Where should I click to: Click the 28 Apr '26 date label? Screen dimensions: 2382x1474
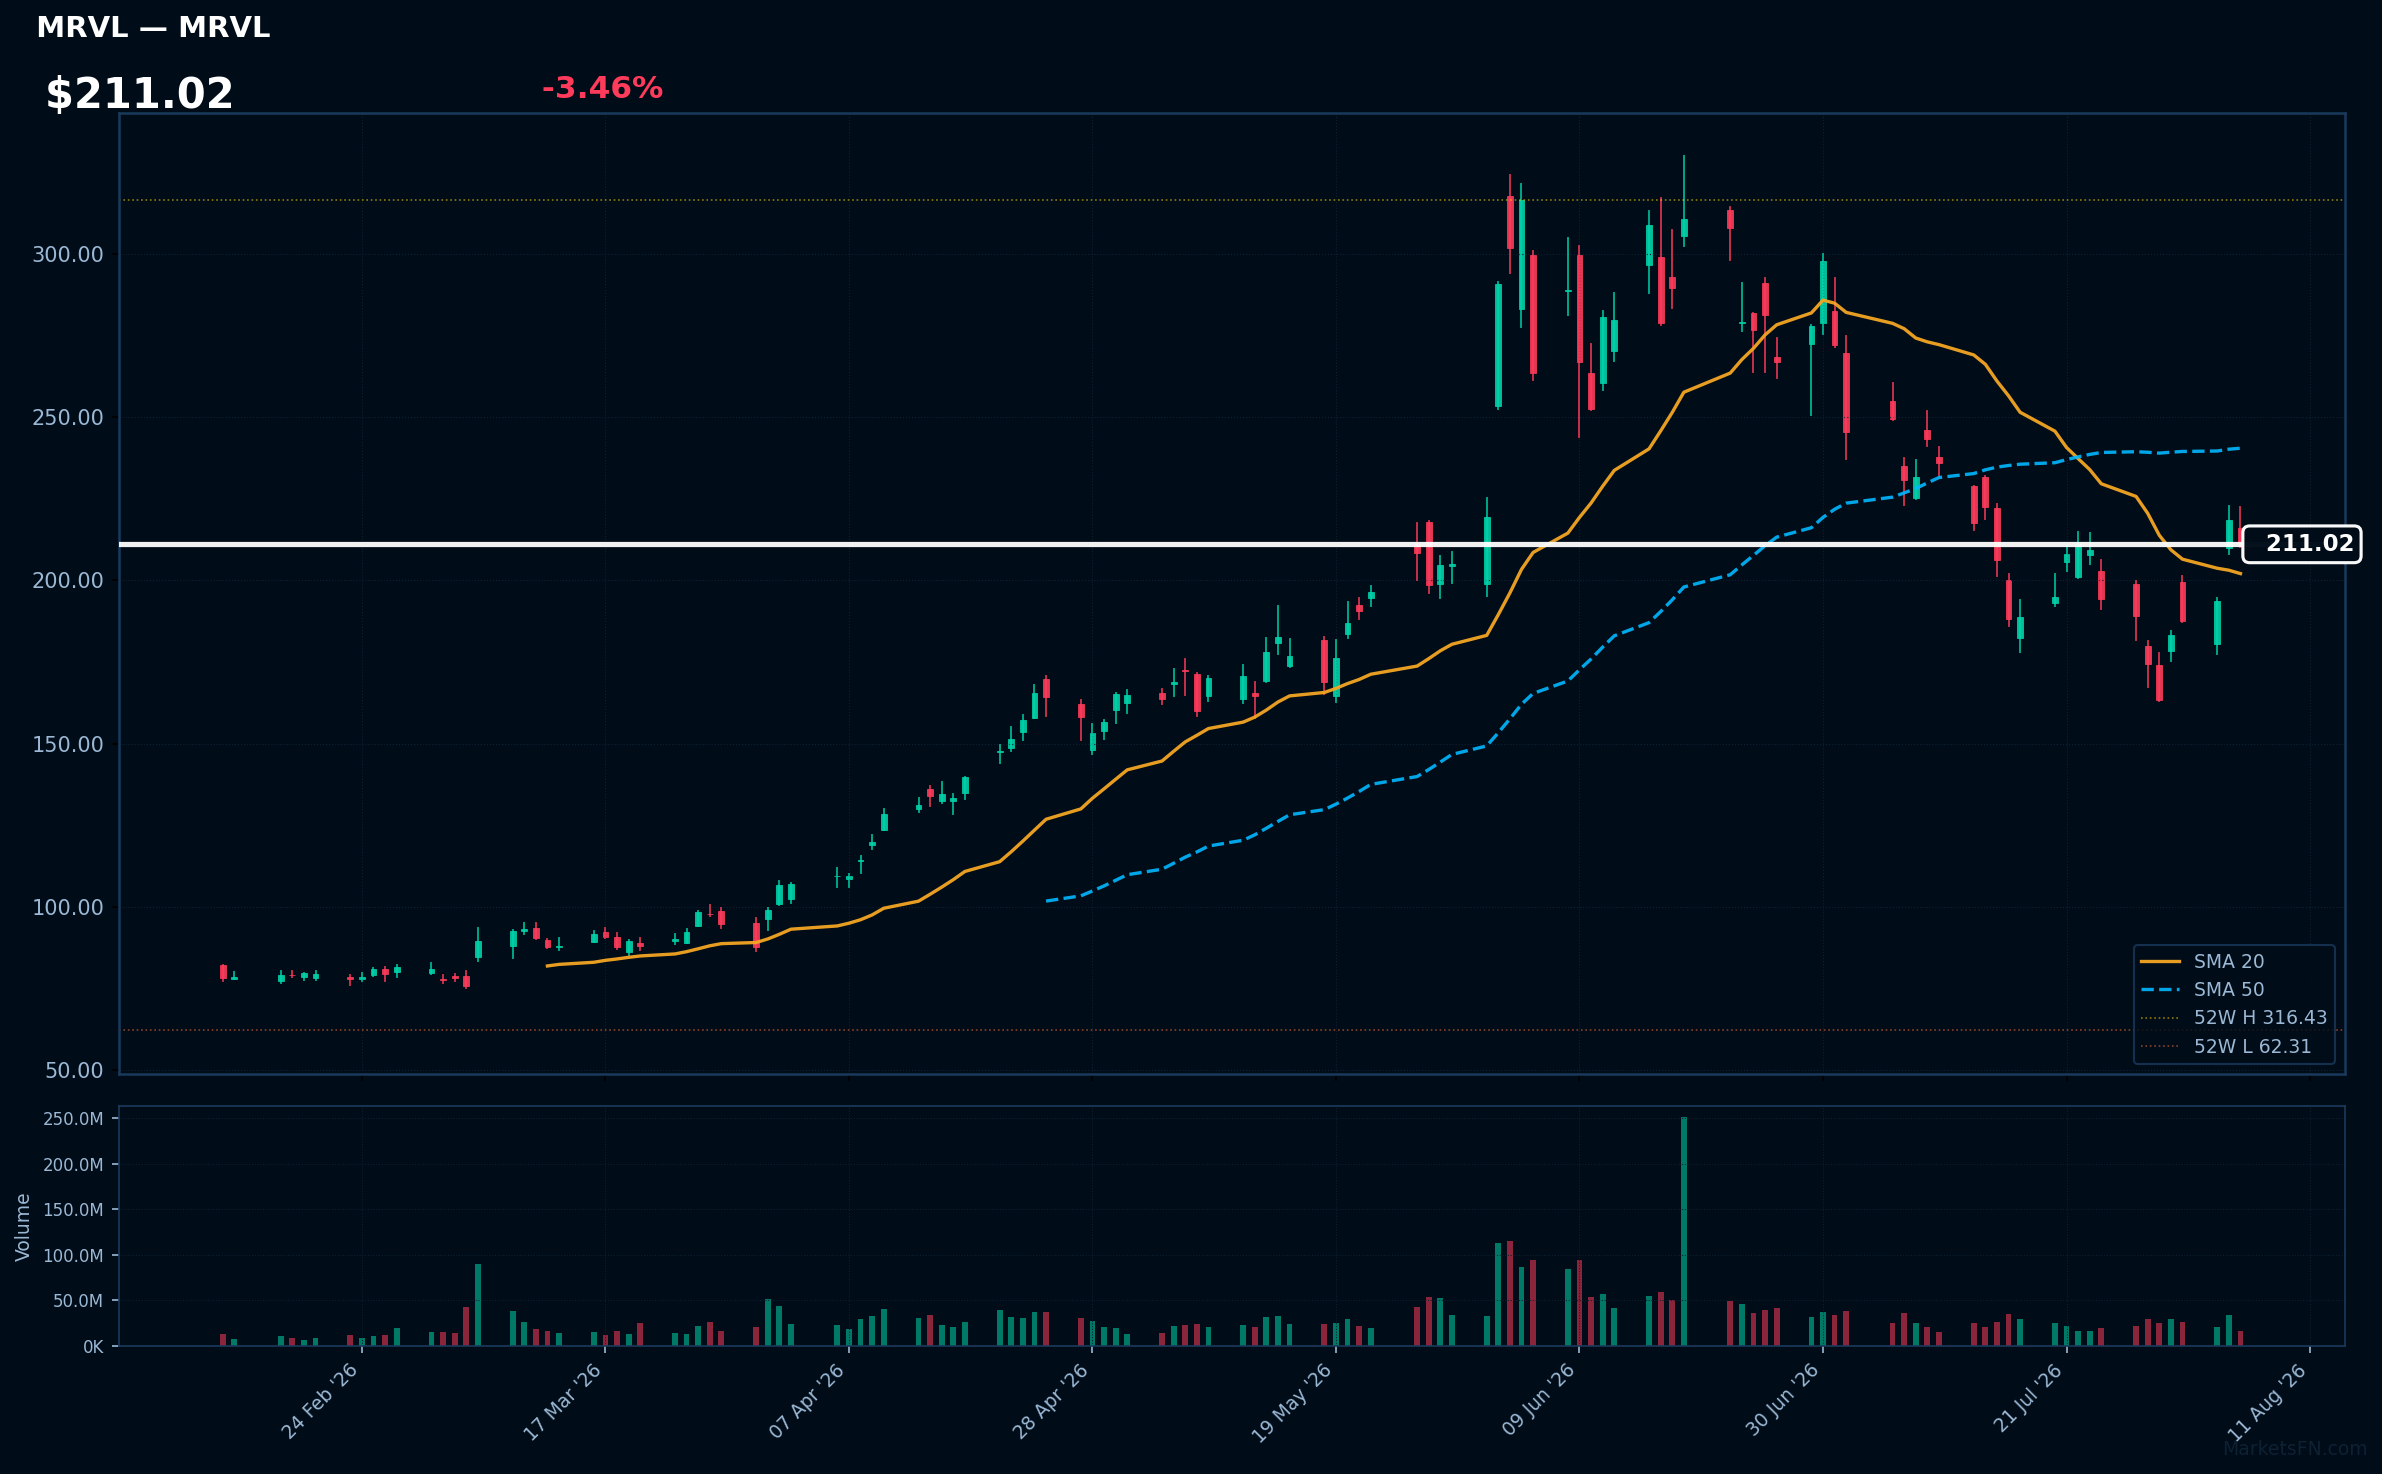point(1049,1401)
